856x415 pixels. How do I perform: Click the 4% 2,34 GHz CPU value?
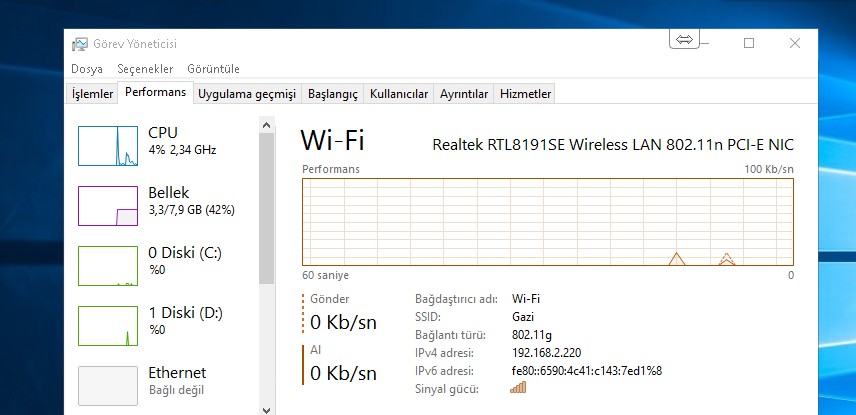(x=182, y=150)
